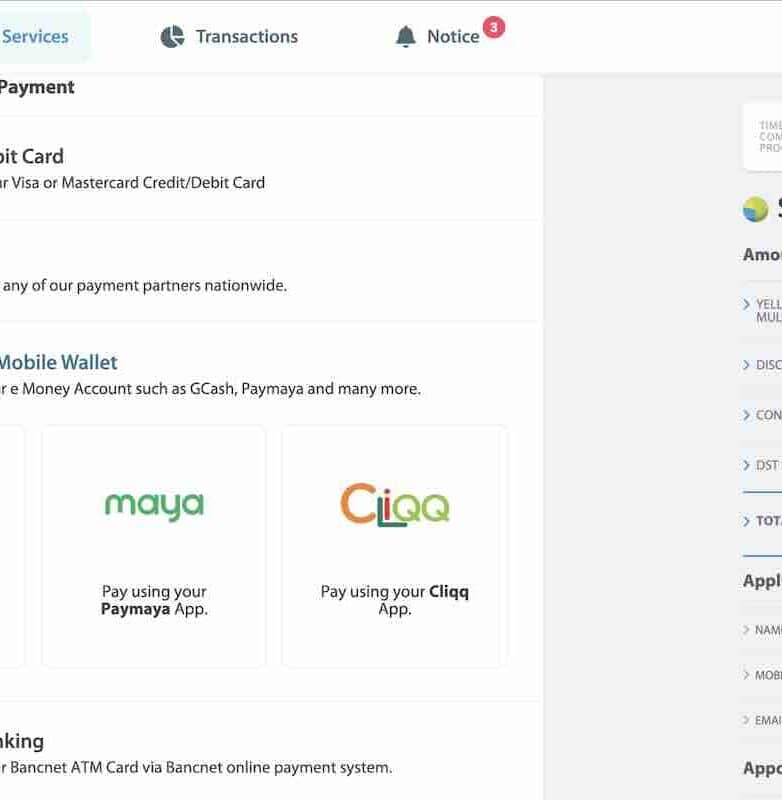Open the red notification badge showing 3
The height and width of the screenshot is (800, 782).
(x=493, y=27)
